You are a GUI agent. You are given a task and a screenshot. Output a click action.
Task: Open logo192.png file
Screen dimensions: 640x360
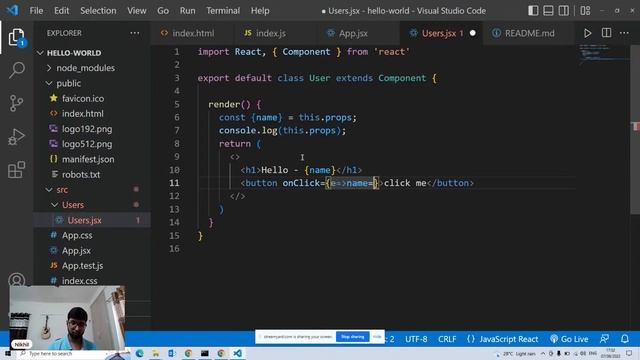[x=87, y=129]
